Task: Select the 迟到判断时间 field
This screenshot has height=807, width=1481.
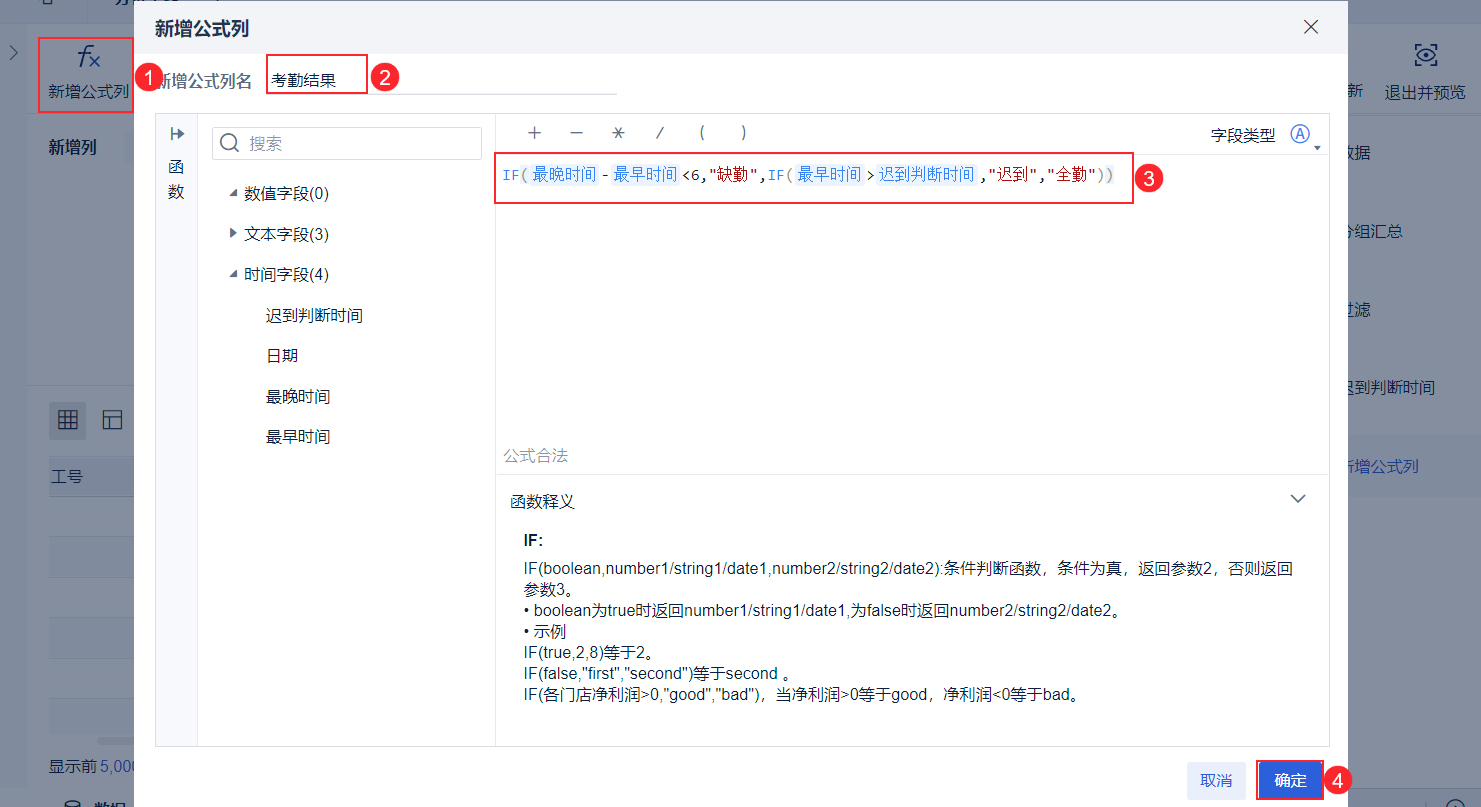Action: coord(314,316)
